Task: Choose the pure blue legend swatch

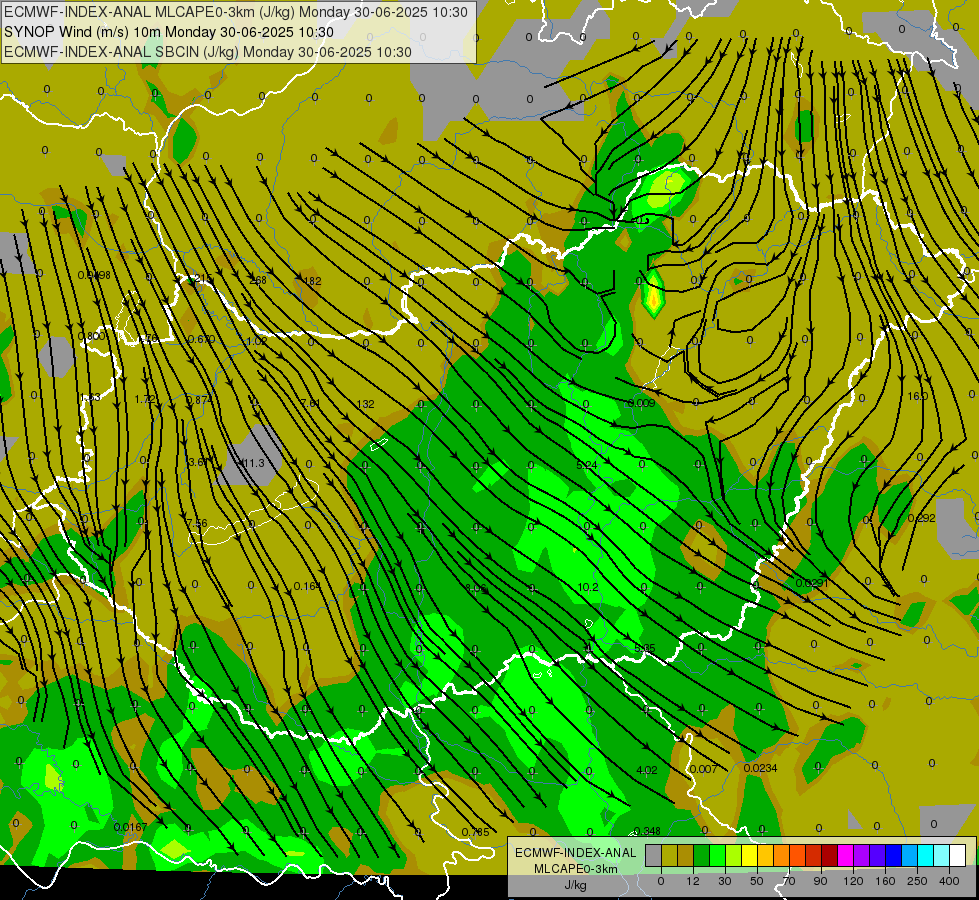Action: click(x=894, y=855)
